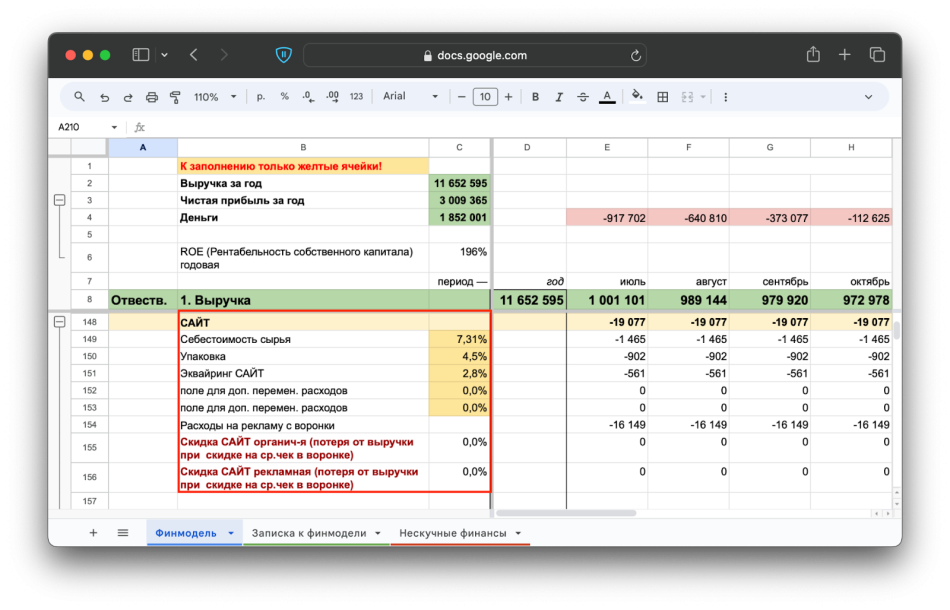Open the zoom 110% dropdown
This screenshot has width=950, height=610.
(x=215, y=97)
